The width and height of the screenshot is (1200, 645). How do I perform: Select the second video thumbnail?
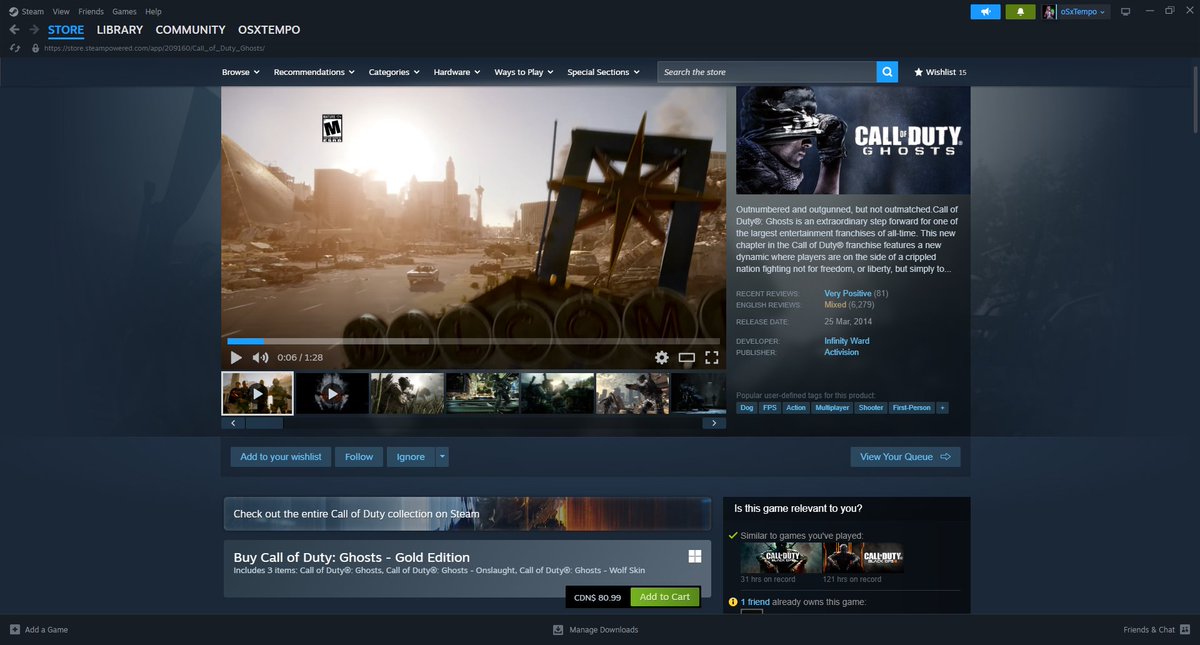point(332,393)
